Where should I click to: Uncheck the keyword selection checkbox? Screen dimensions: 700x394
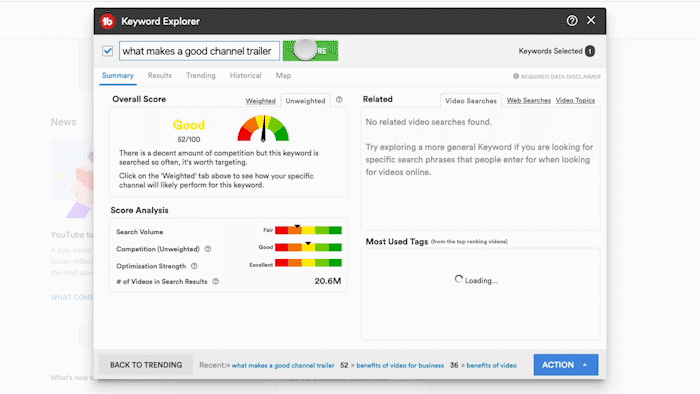tap(107, 51)
